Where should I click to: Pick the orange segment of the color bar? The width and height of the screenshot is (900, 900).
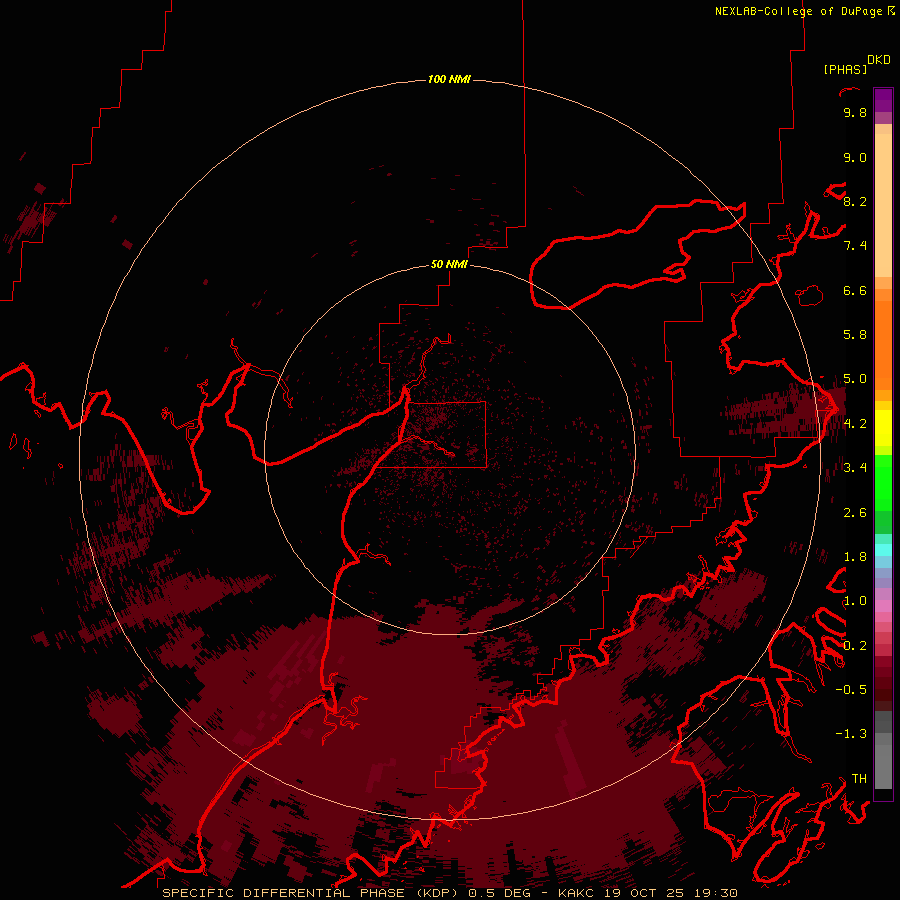[x=883, y=344]
